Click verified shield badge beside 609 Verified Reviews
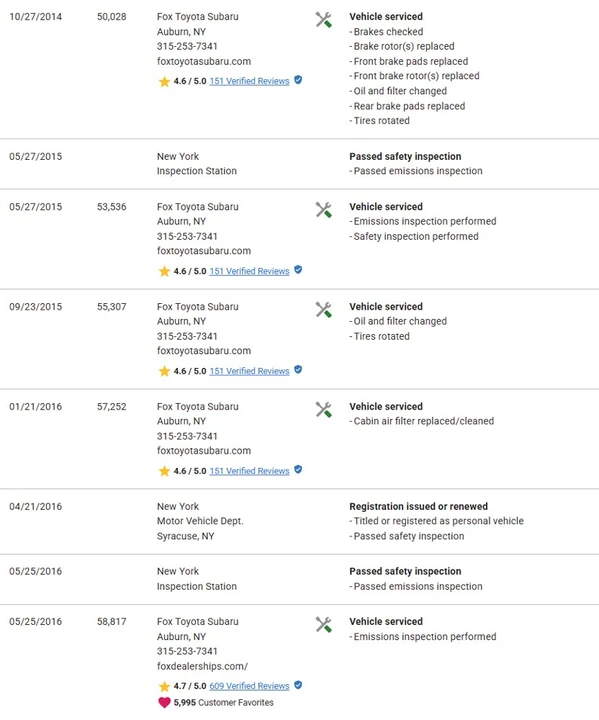This screenshot has width=599, height=720. click(298, 685)
